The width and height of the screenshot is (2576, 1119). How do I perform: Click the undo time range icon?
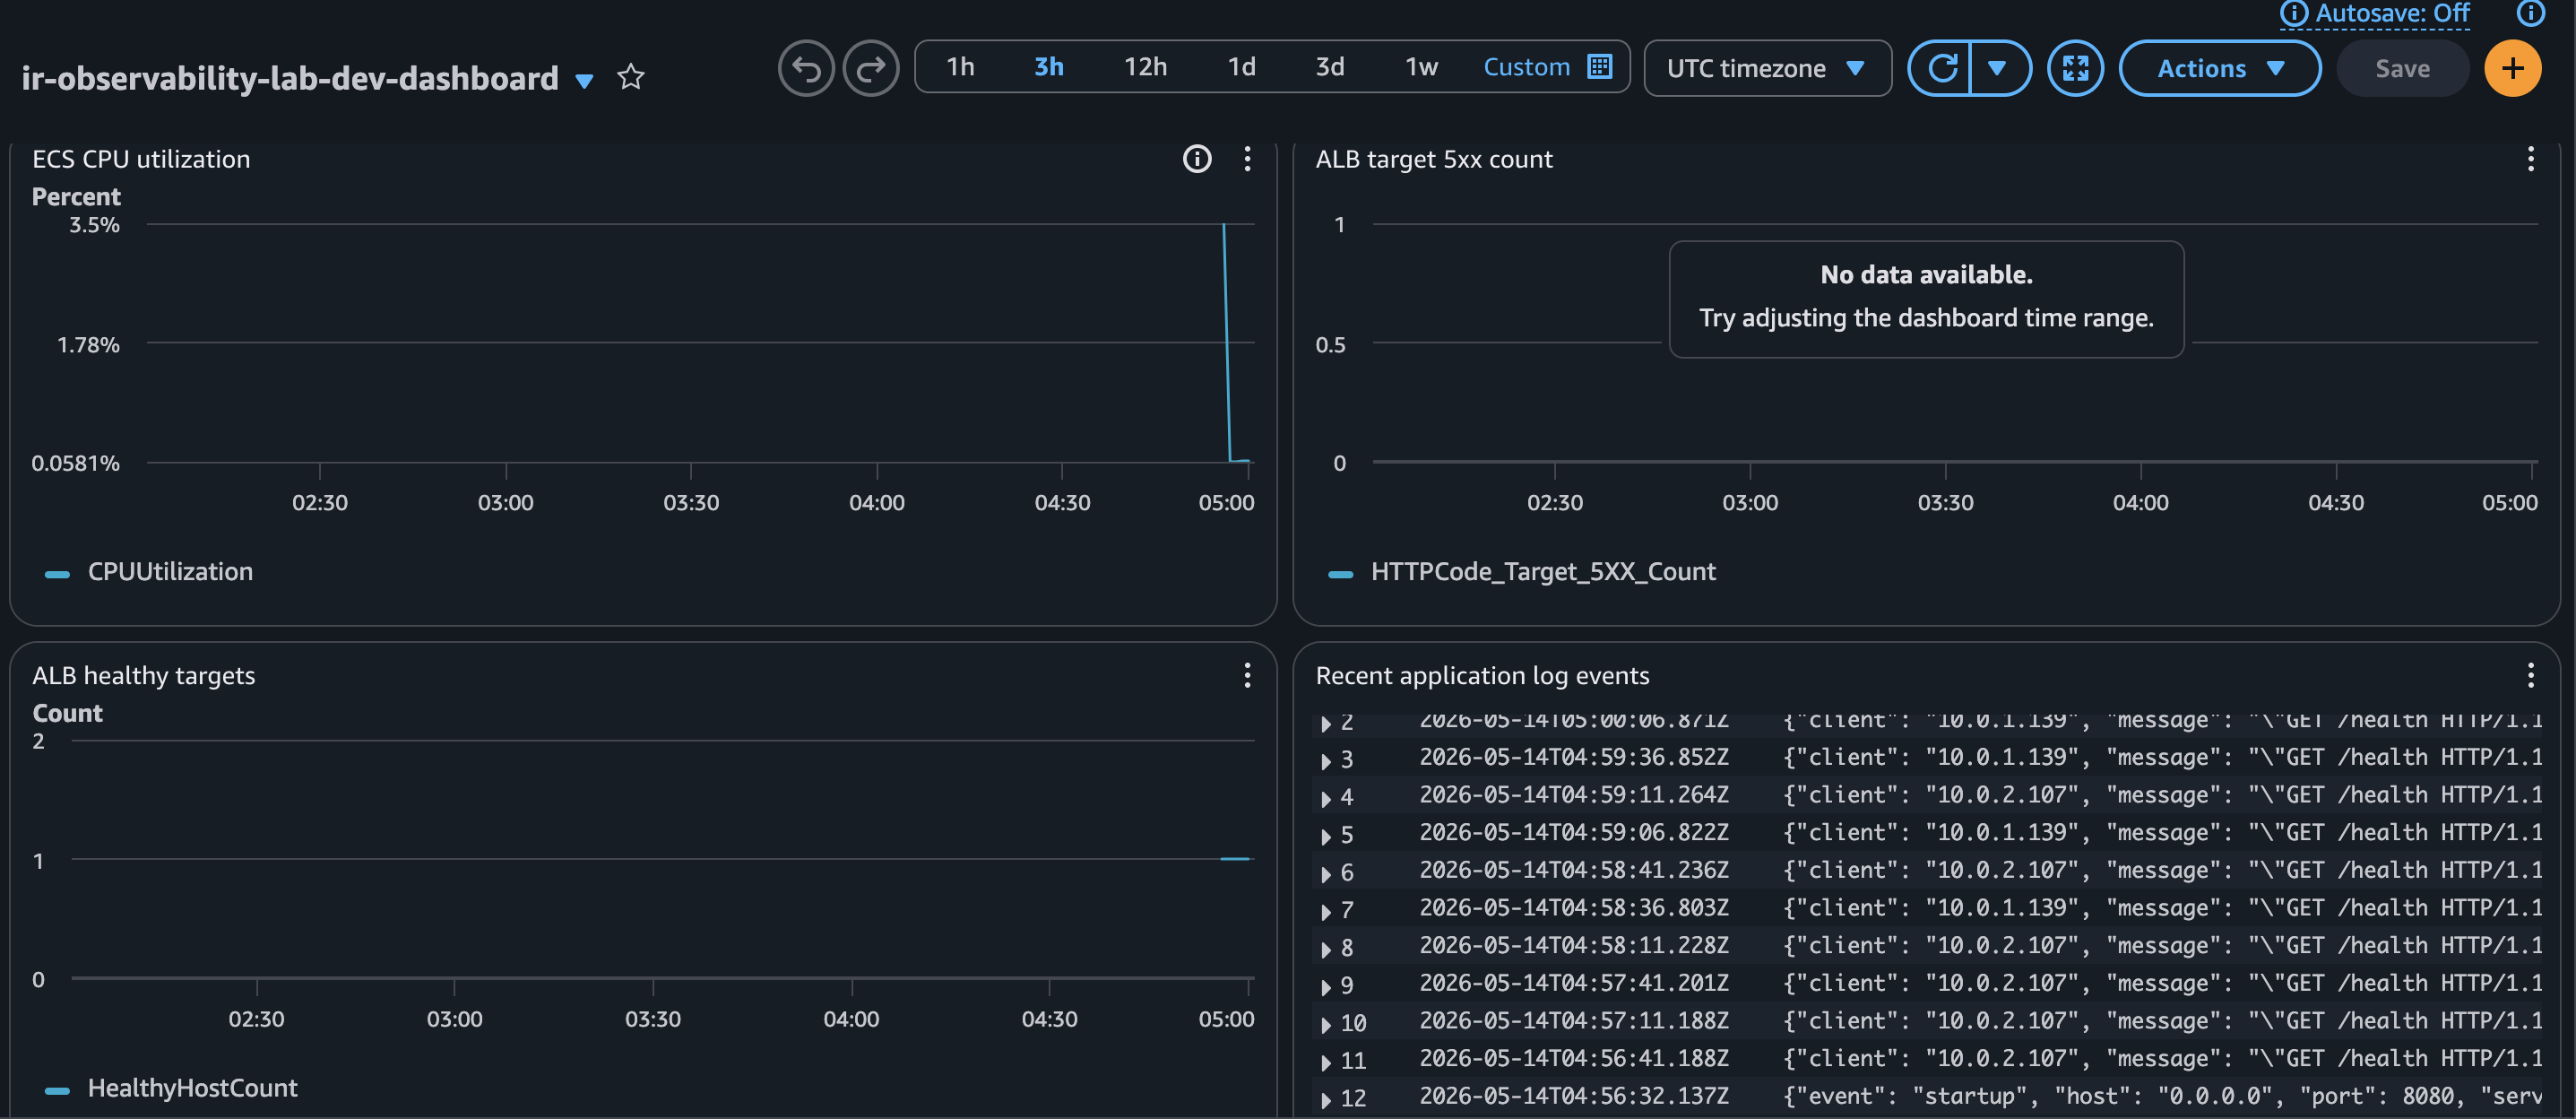point(806,68)
